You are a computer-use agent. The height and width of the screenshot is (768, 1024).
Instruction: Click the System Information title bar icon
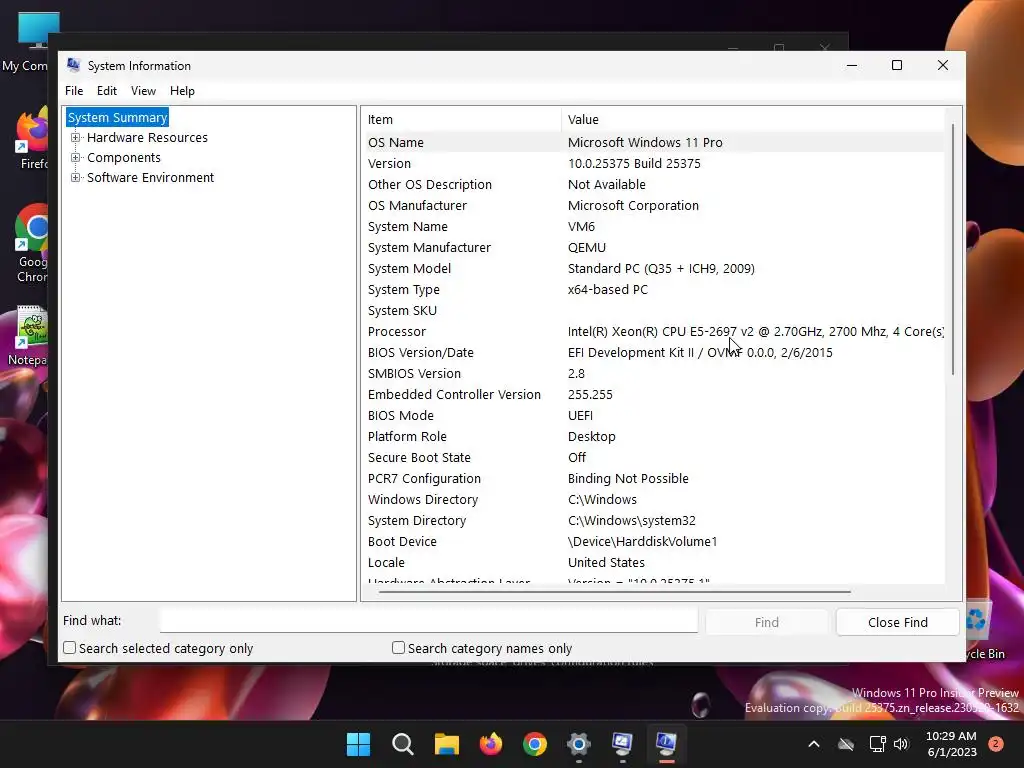pos(73,65)
